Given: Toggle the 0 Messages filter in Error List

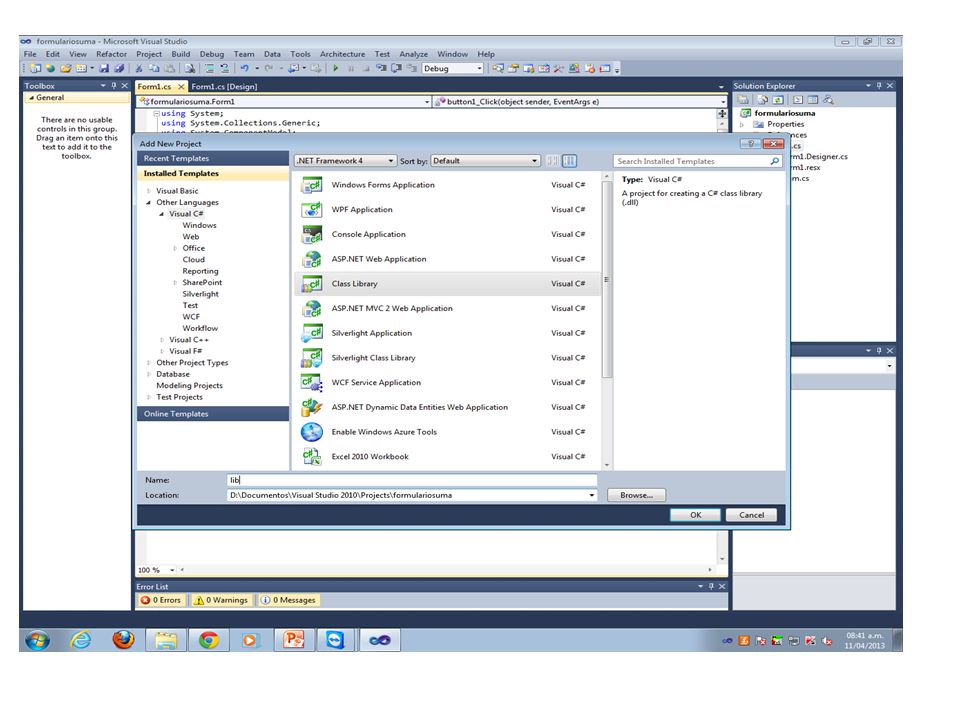Looking at the screenshot, I should (x=287, y=601).
